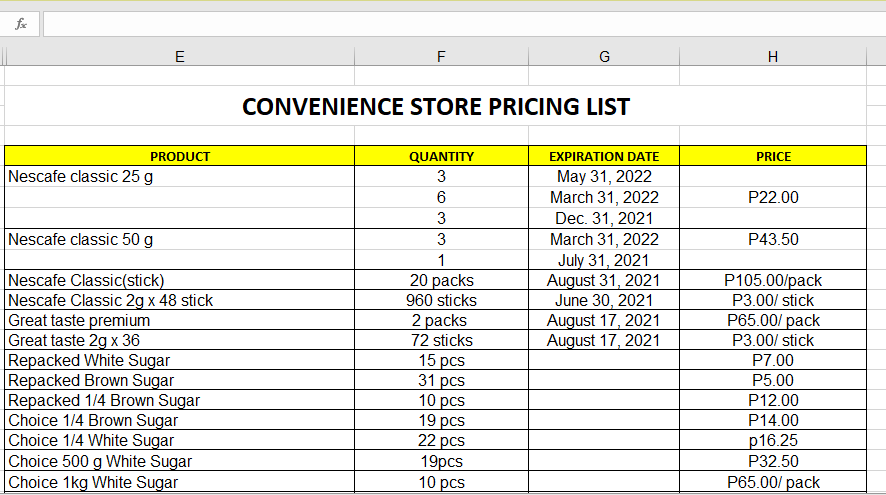
Task: Select the Convenience Store Pricing List title cell
Action: tap(436, 107)
